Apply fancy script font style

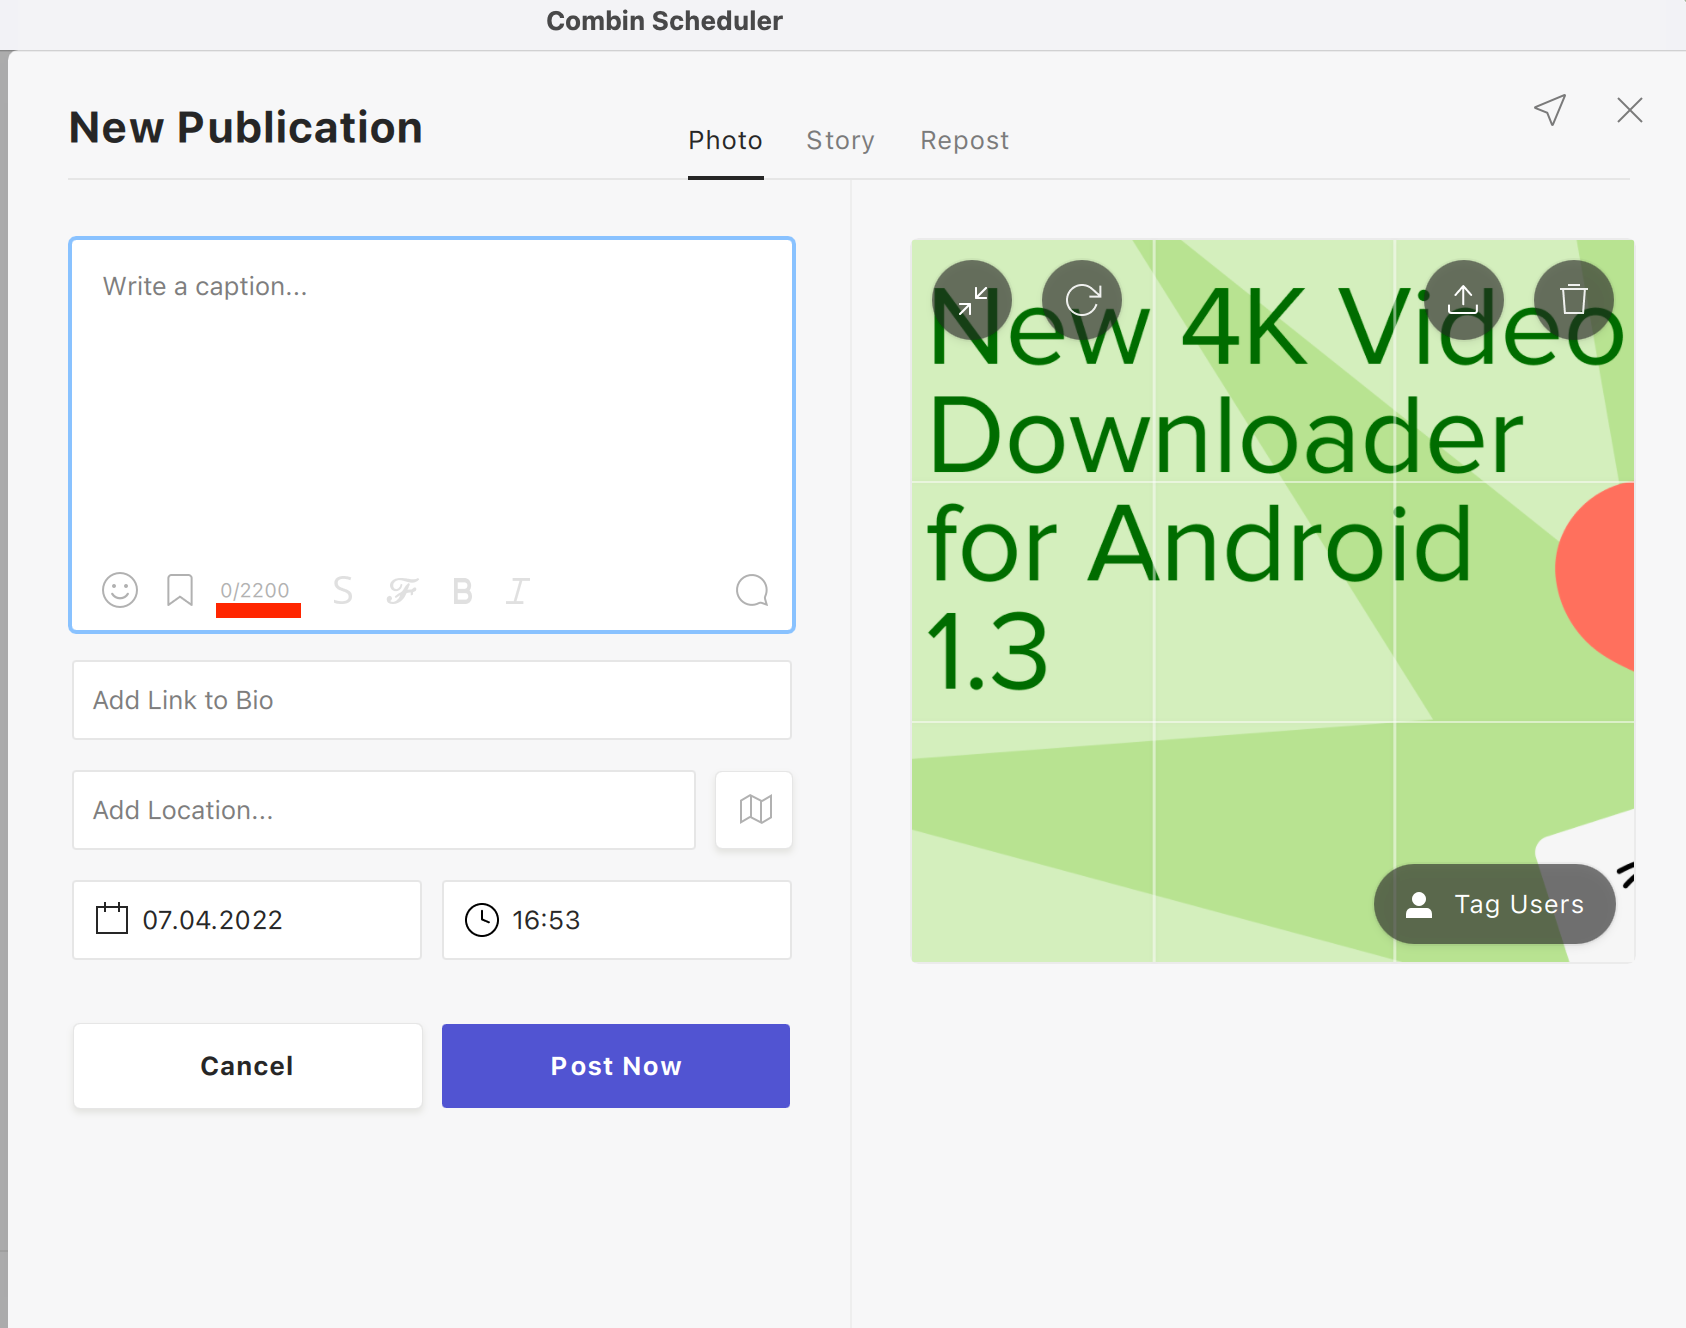coord(402,591)
